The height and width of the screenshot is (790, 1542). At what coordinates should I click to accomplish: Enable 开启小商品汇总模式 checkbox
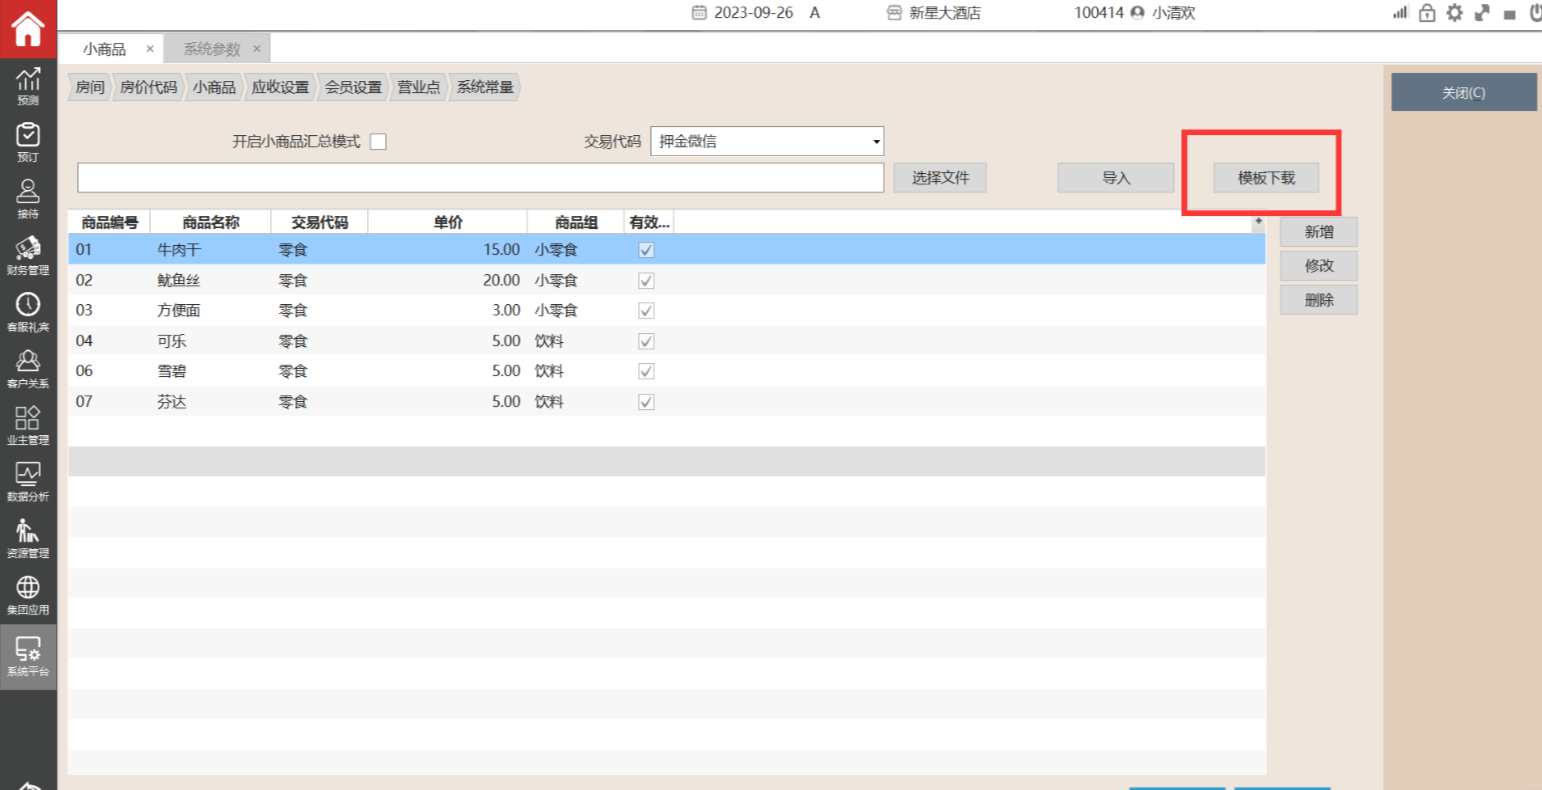[x=378, y=142]
